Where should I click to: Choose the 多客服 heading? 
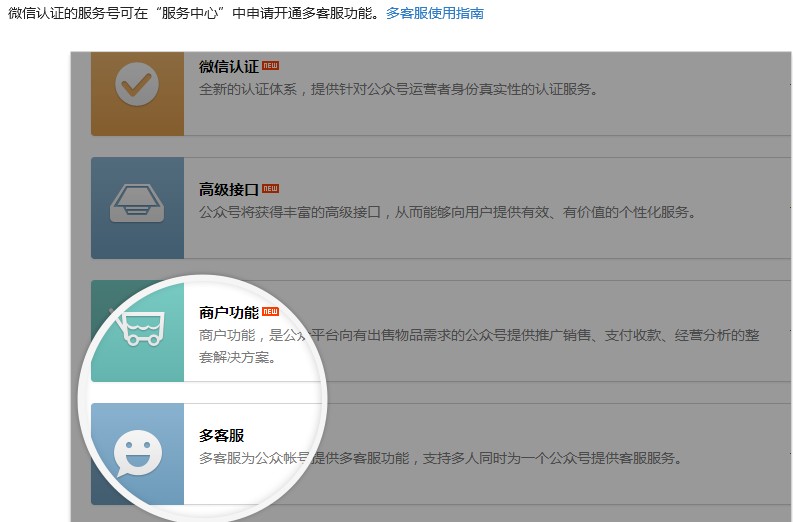tap(221, 436)
